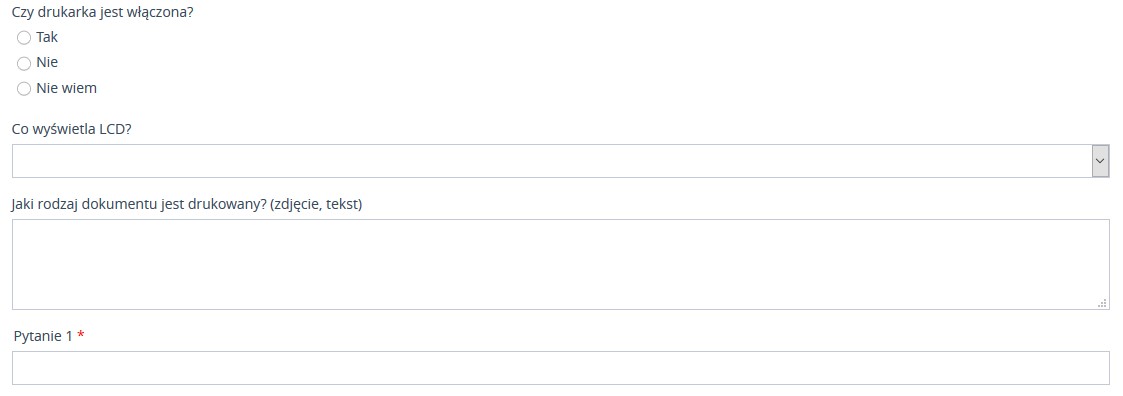Click the text area resize grip icon
This screenshot has height=396, width=1123.
(x=1102, y=303)
